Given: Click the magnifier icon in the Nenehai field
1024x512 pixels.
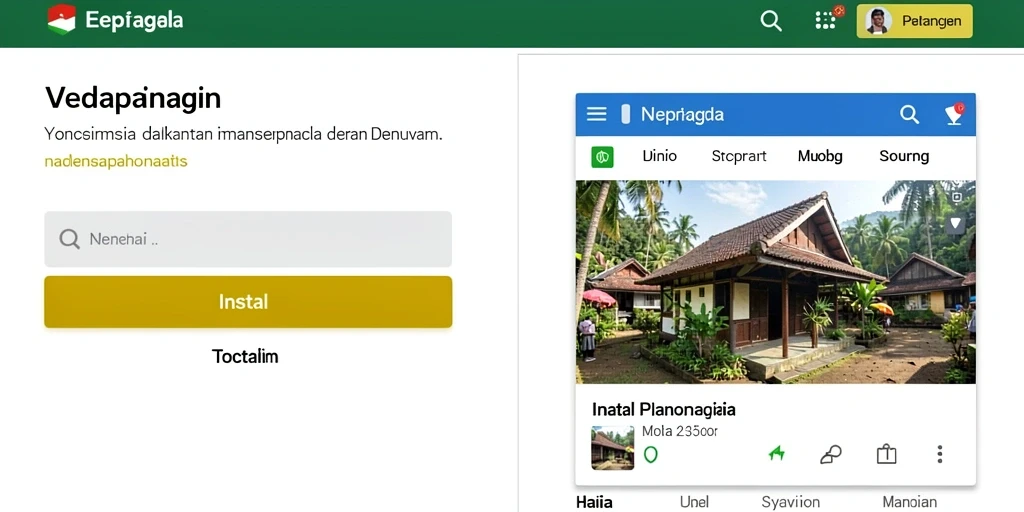Looking at the screenshot, I should click(x=69, y=239).
